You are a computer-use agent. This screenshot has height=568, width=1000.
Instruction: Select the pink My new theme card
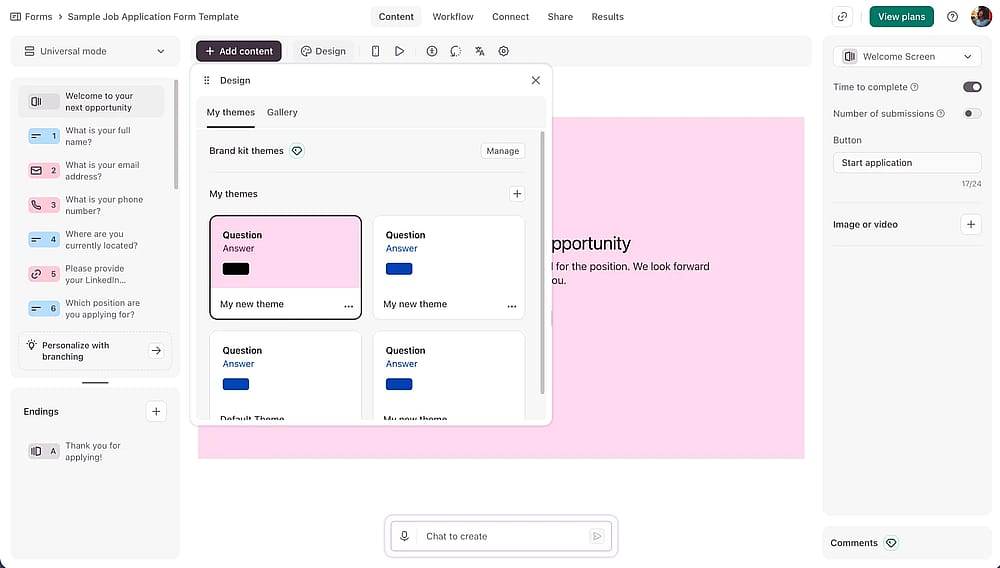coord(286,267)
